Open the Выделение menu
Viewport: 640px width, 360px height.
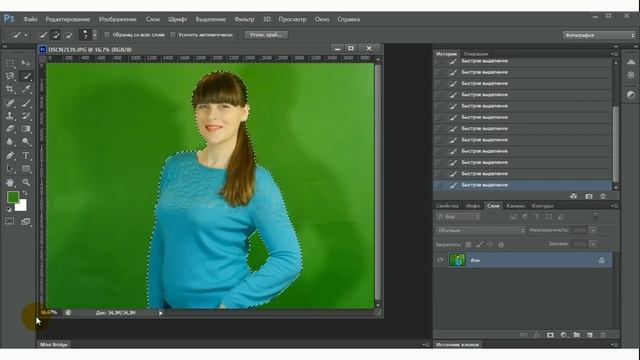(x=210, y=19)
